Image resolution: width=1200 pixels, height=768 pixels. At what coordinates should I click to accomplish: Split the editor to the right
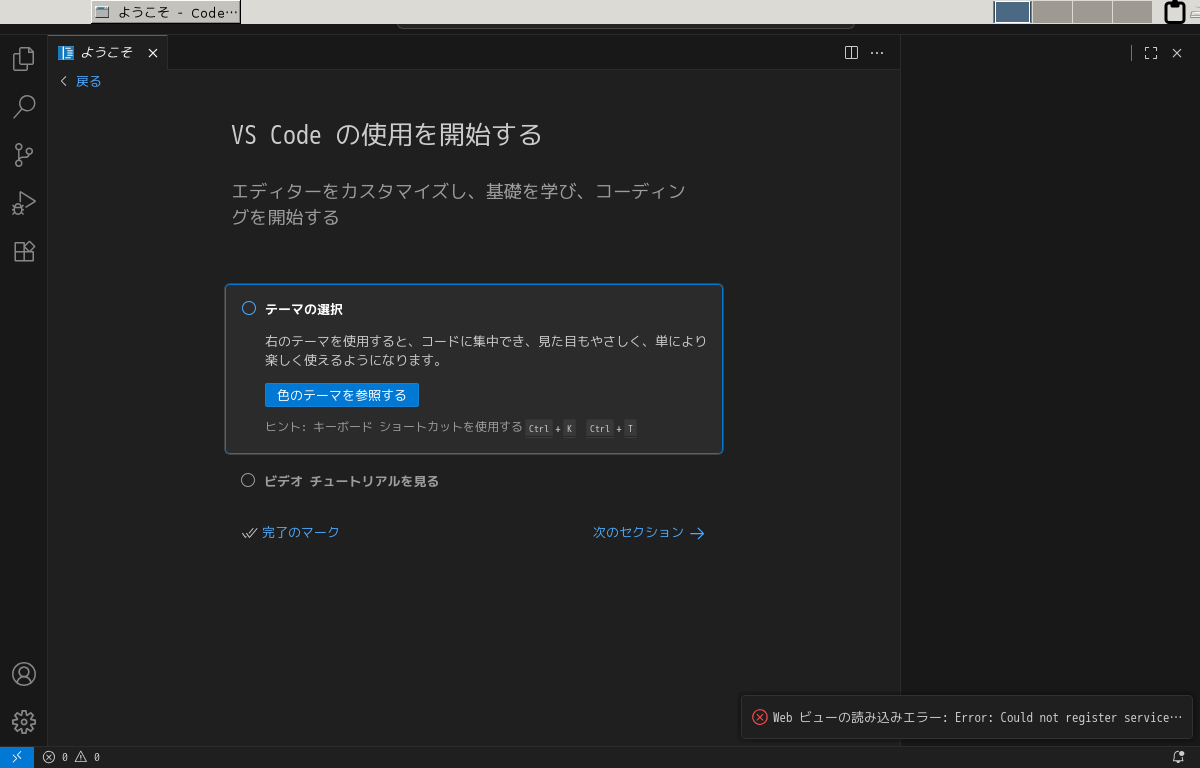851,53
